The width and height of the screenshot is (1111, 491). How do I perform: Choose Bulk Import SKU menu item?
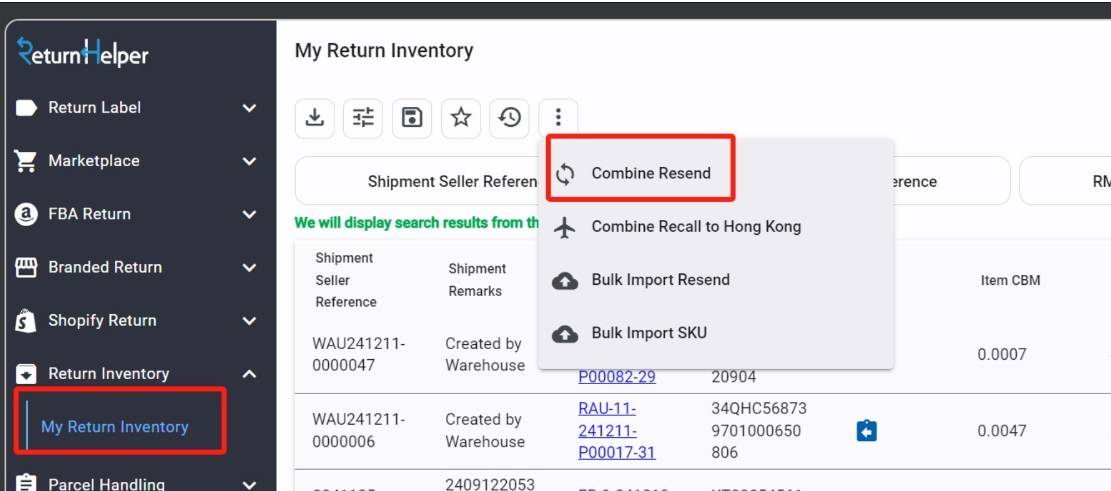coord(649,333)
